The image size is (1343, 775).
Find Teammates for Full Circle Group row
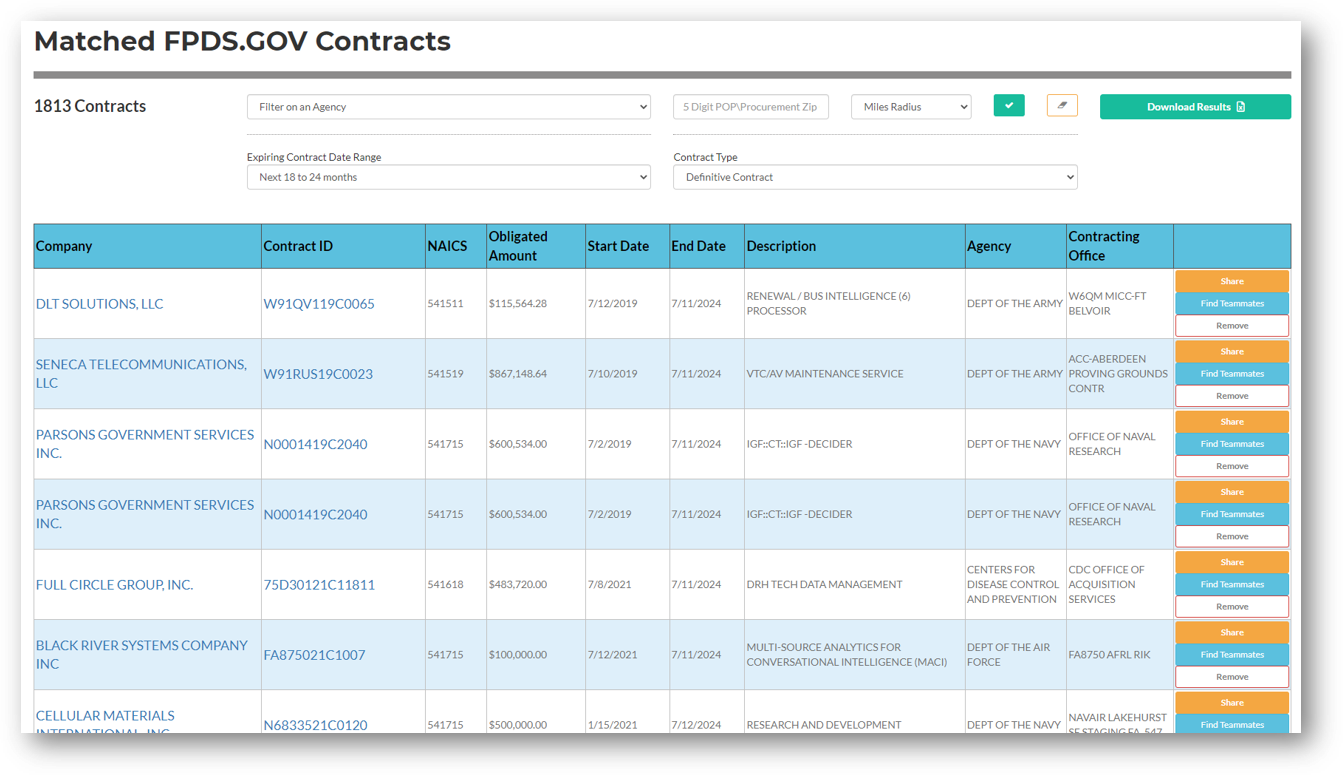(1232, 584)
